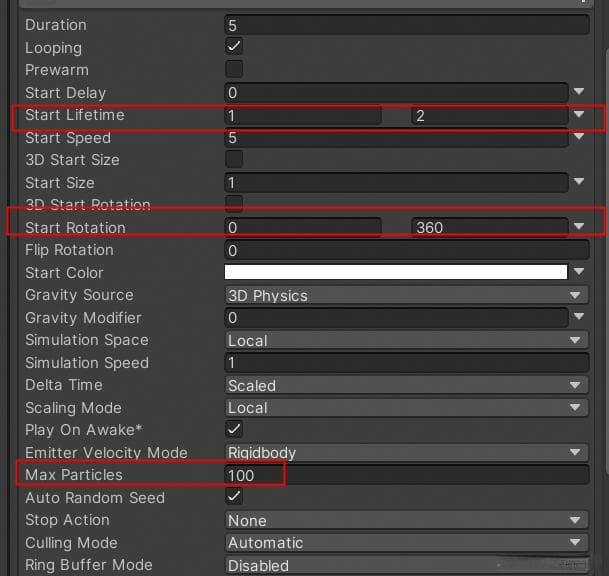609x576 pixels.
Task: Click the Flip Rotation value field
Action: pos(407,250)
